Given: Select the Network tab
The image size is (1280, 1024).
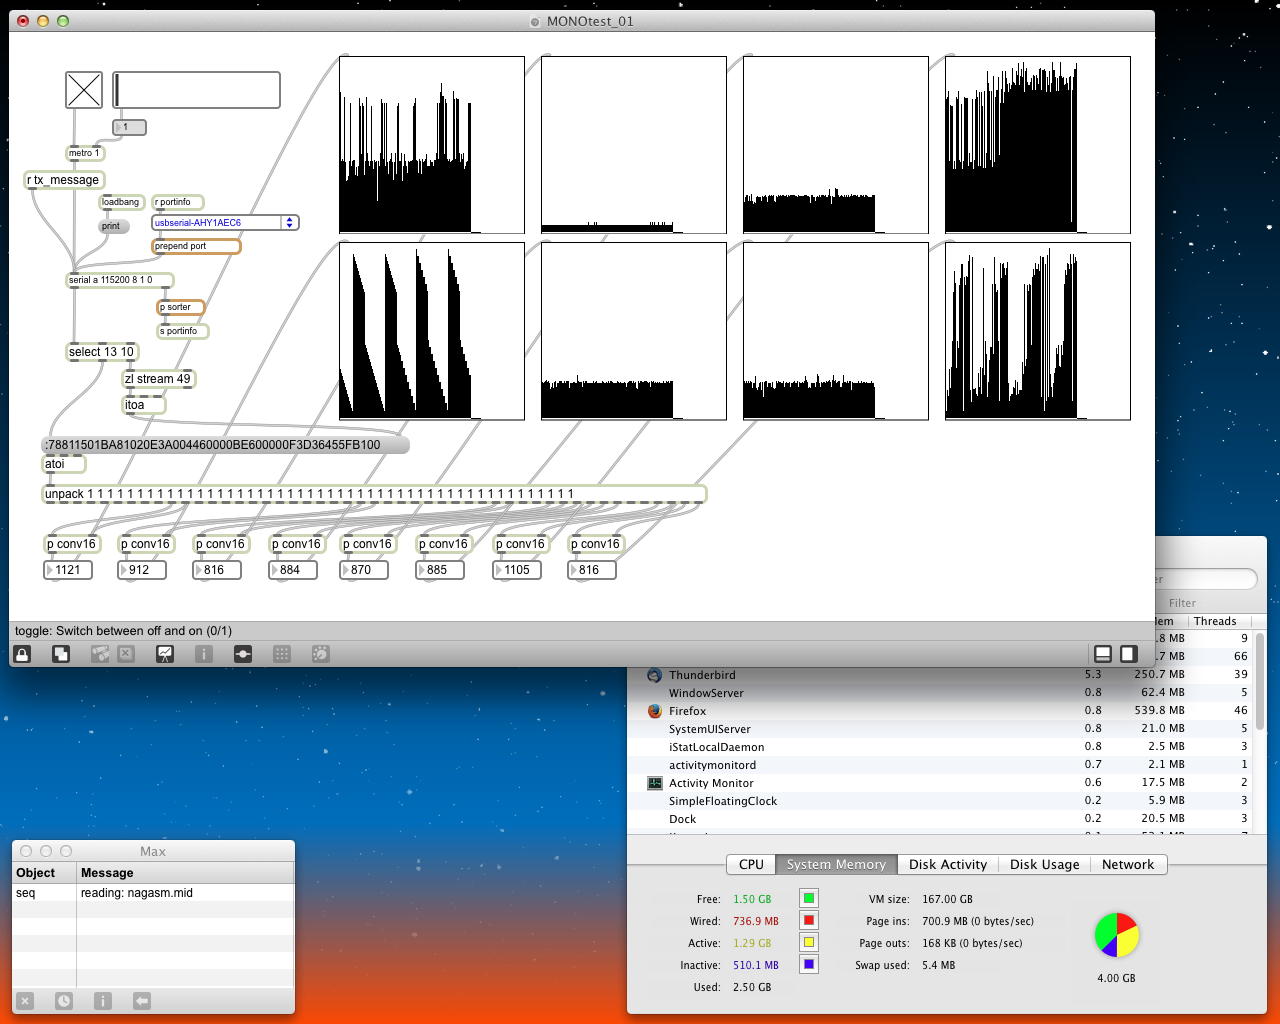Looking at the screenshot, I should tap(1127, 865).
